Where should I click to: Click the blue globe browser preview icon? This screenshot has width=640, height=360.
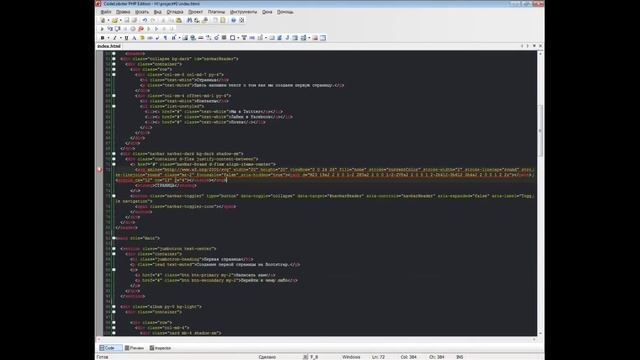click(233, 20)
